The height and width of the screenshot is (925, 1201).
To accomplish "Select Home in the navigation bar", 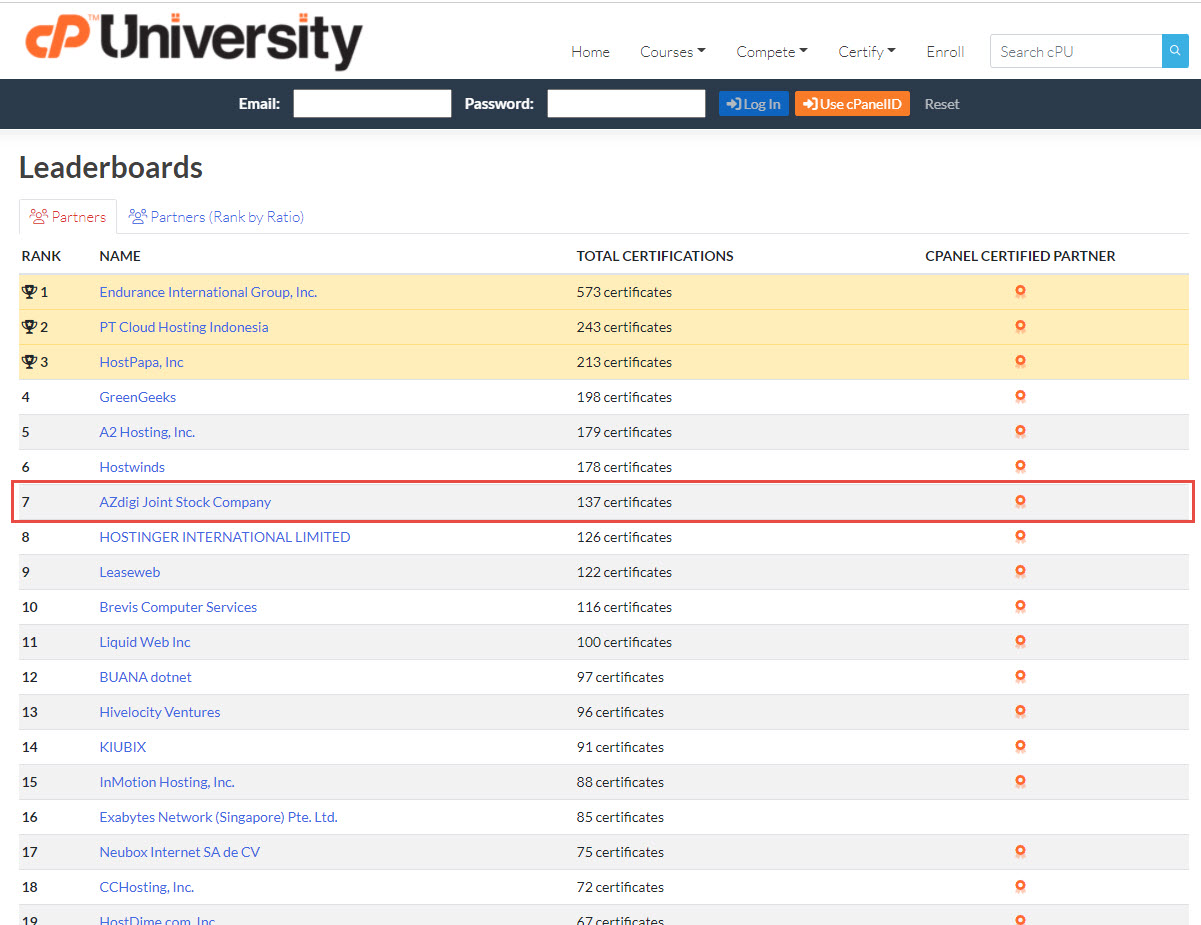I will [590, 51].
